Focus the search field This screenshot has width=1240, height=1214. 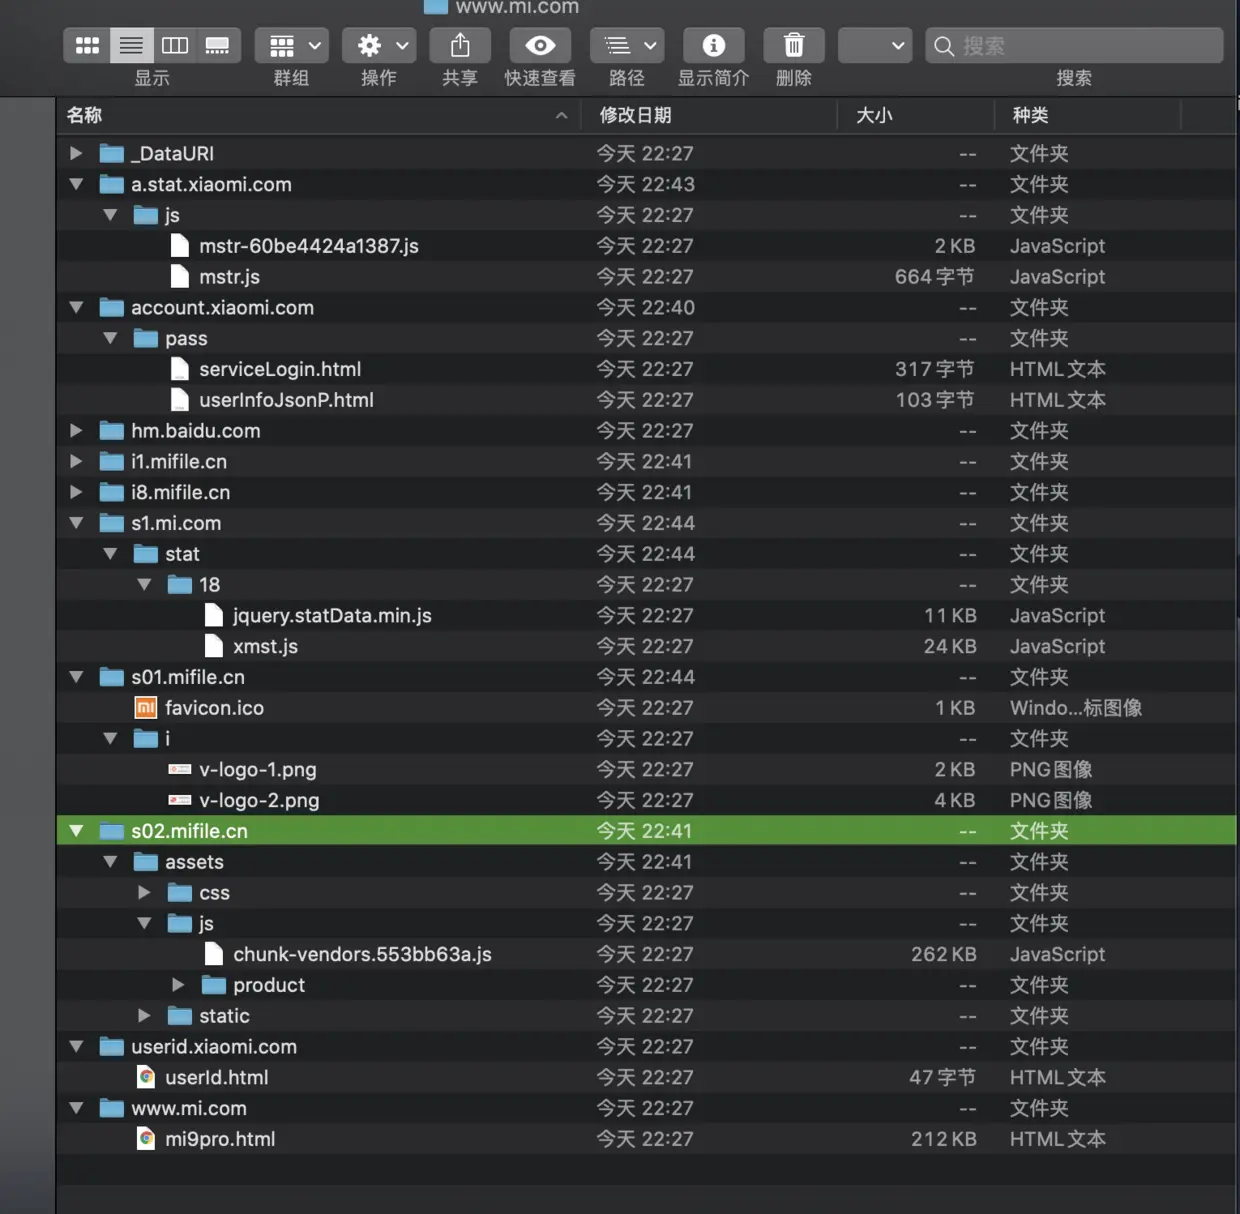1074,46
